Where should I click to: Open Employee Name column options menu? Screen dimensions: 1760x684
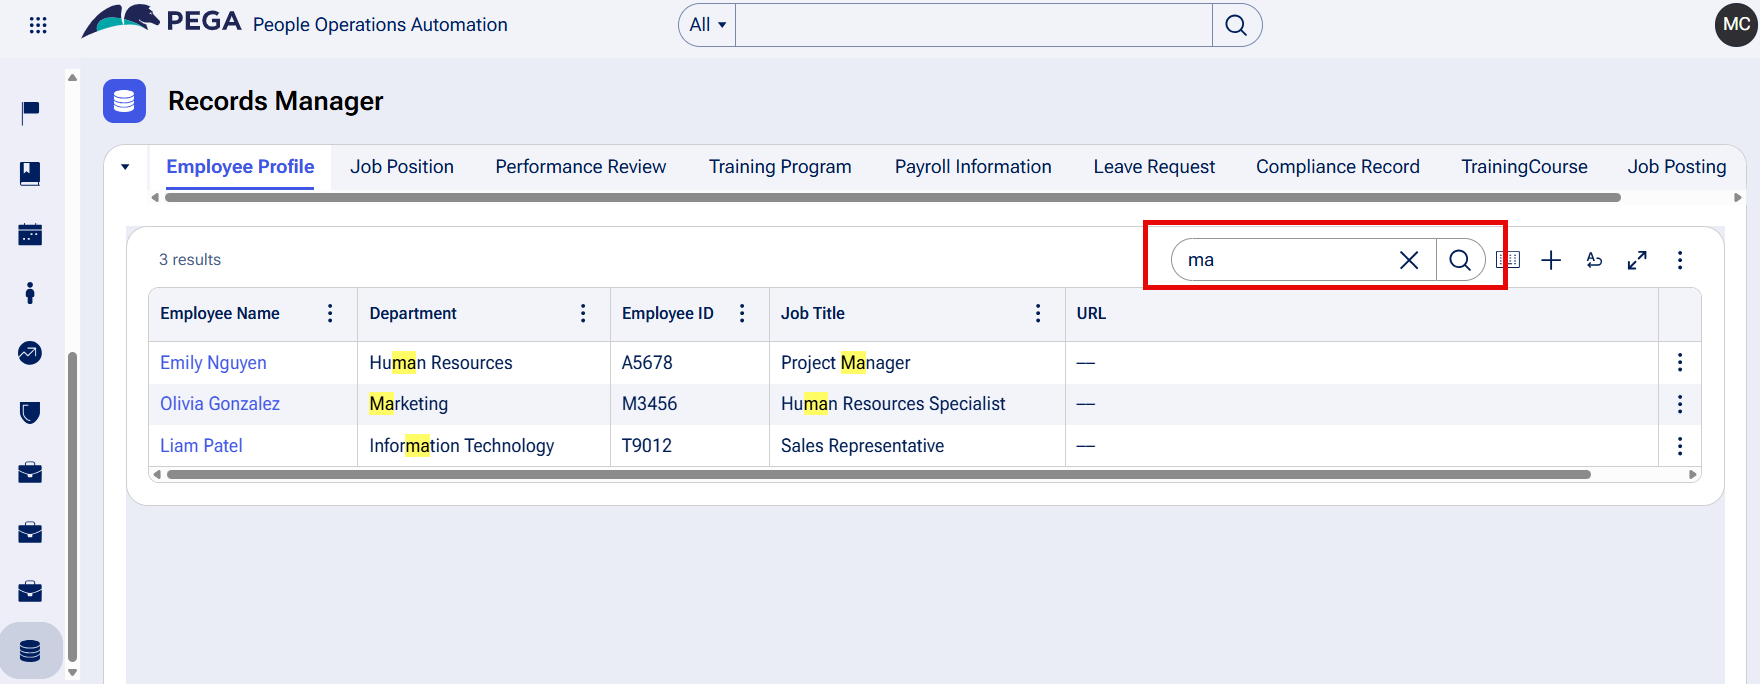tap(330, 313)
